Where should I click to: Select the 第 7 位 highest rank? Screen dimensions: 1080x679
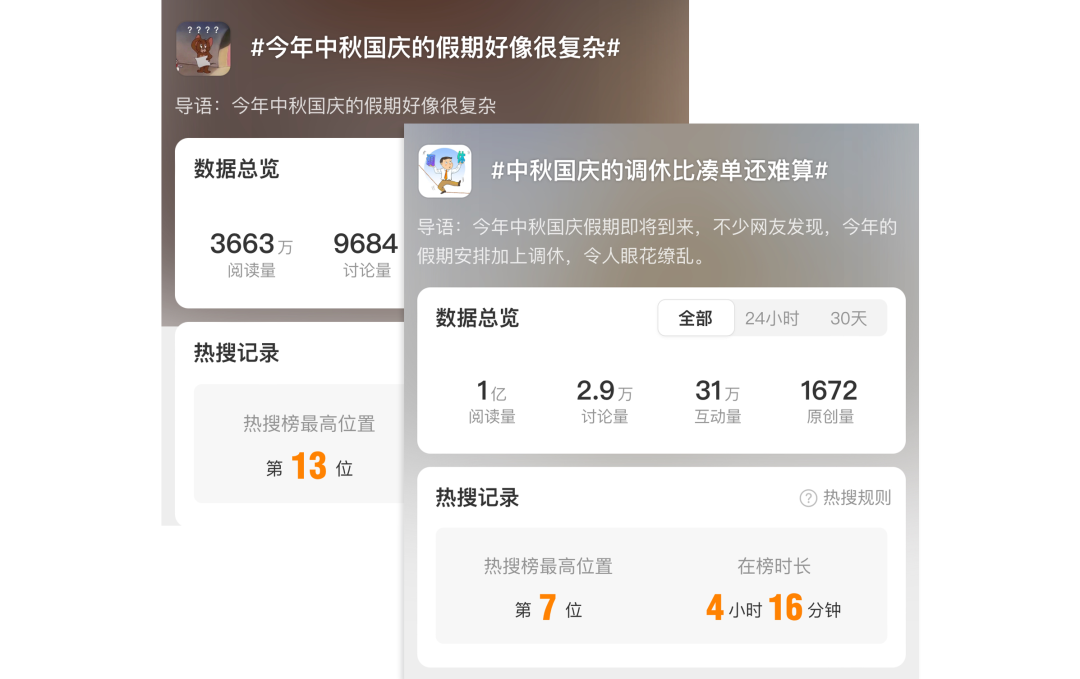tap(548, 609)
